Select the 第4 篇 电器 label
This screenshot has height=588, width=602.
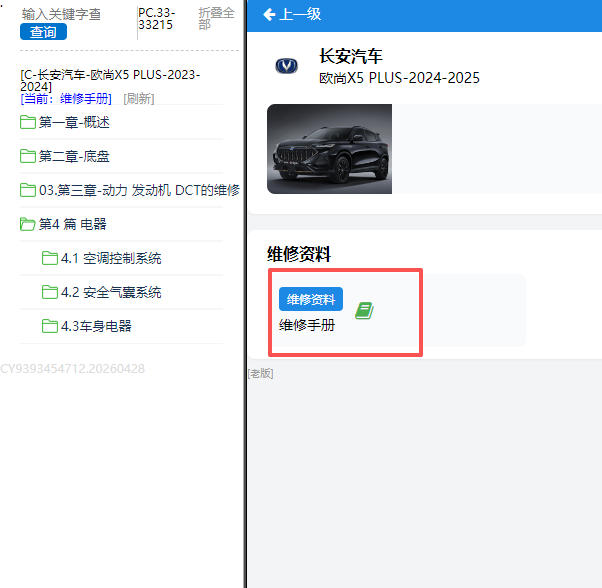tap(73, 224)
